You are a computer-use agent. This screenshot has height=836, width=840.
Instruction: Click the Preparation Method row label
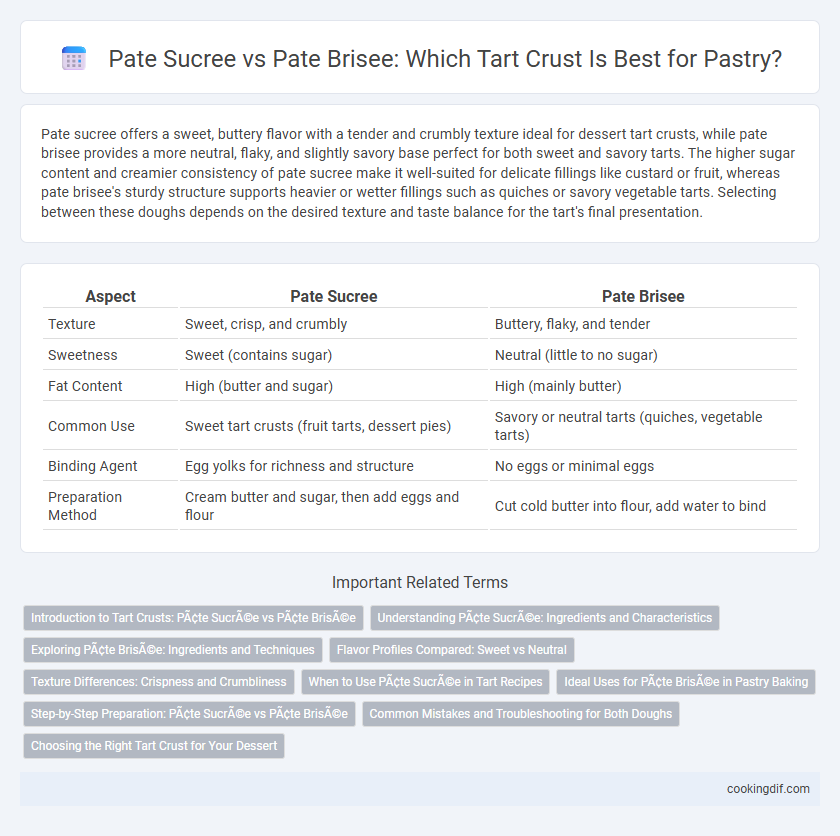(x=85, y=506)
